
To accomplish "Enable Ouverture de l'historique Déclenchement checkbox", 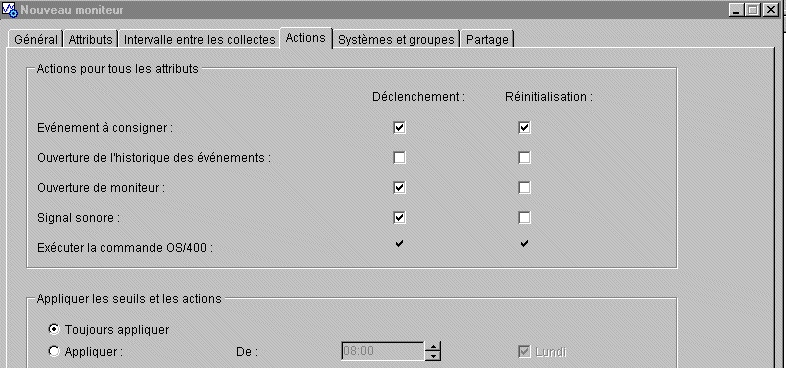I will pyautogui.click(x=400, y=158).
